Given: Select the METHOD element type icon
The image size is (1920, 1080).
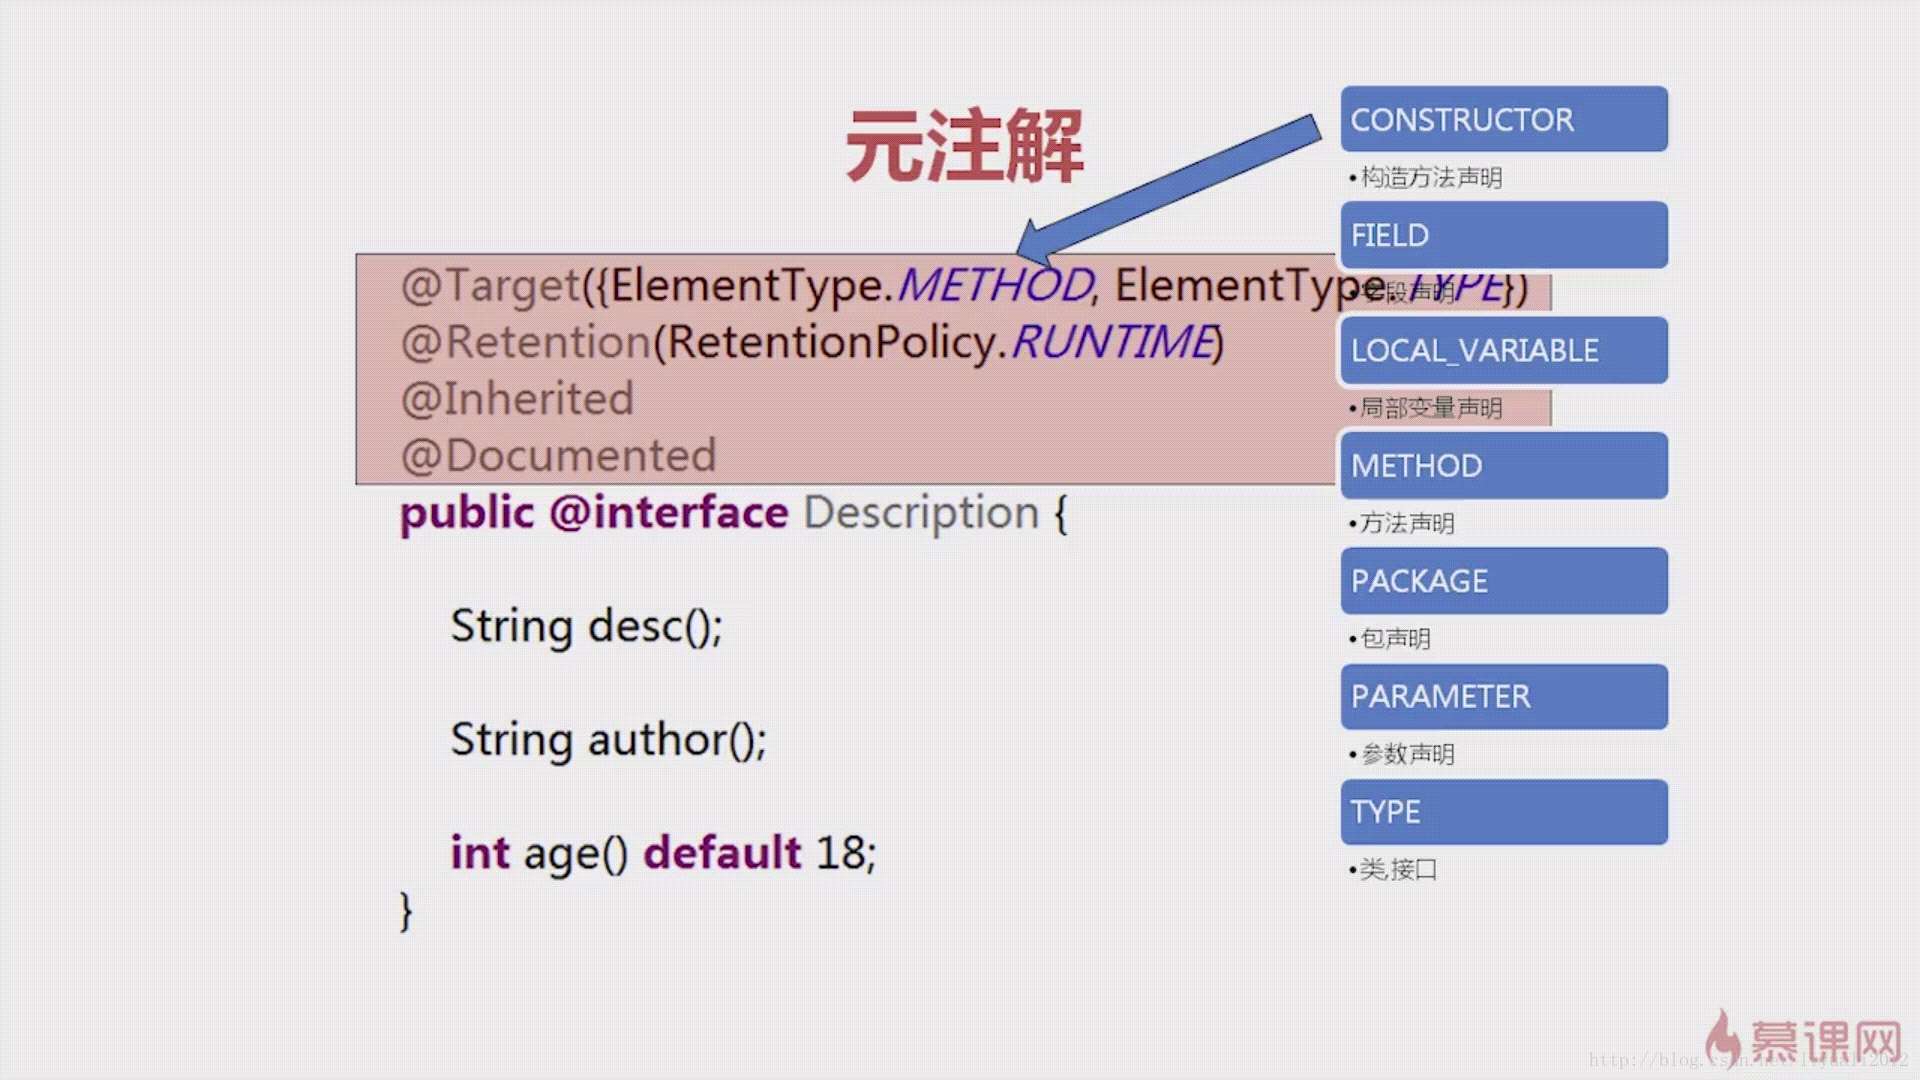Looking at the screenshot, I should pos(1503,465).
